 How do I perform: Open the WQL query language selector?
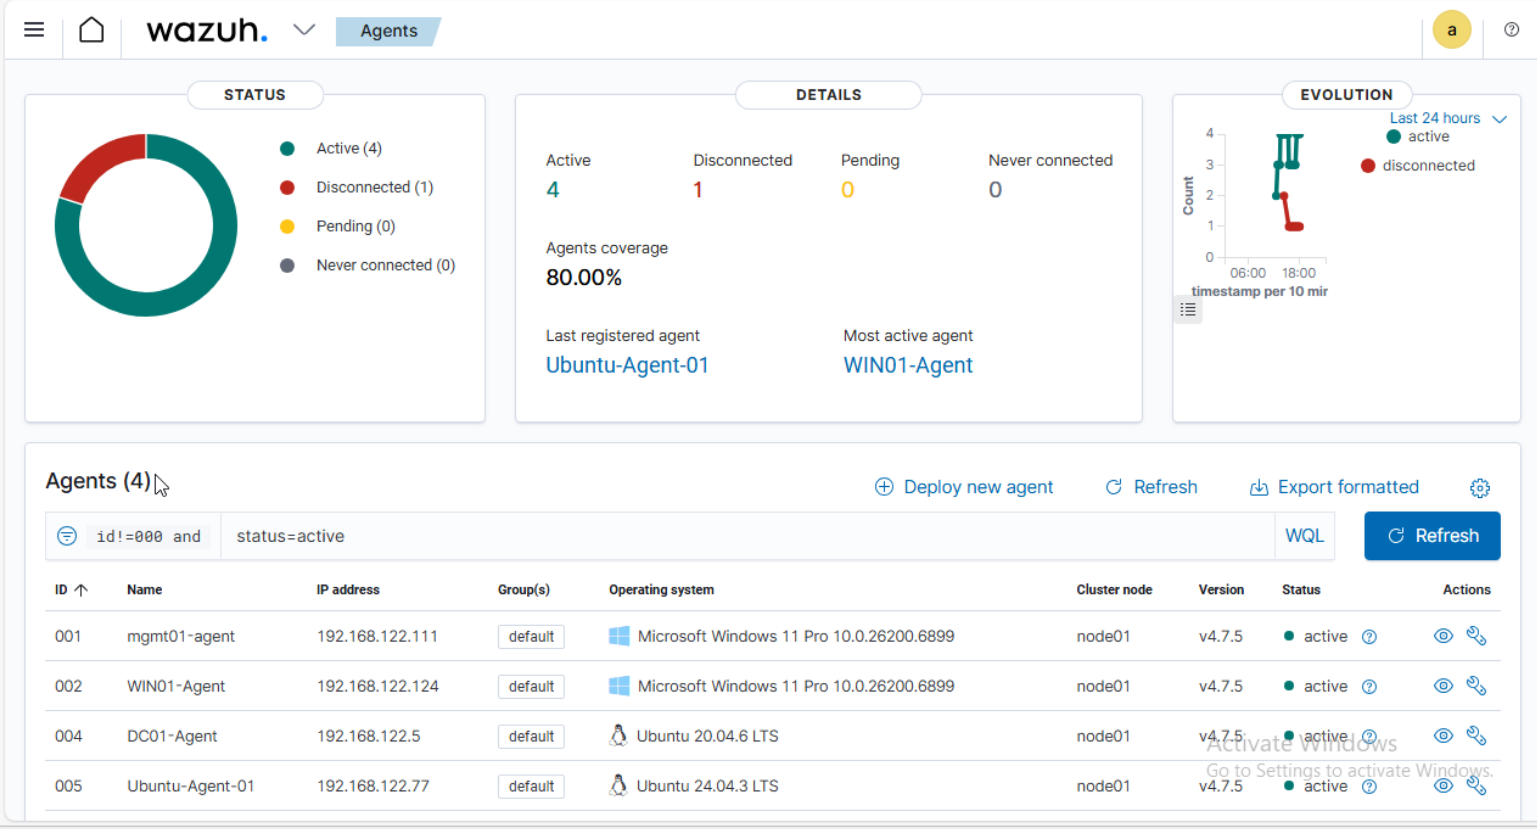[1304, 535]
